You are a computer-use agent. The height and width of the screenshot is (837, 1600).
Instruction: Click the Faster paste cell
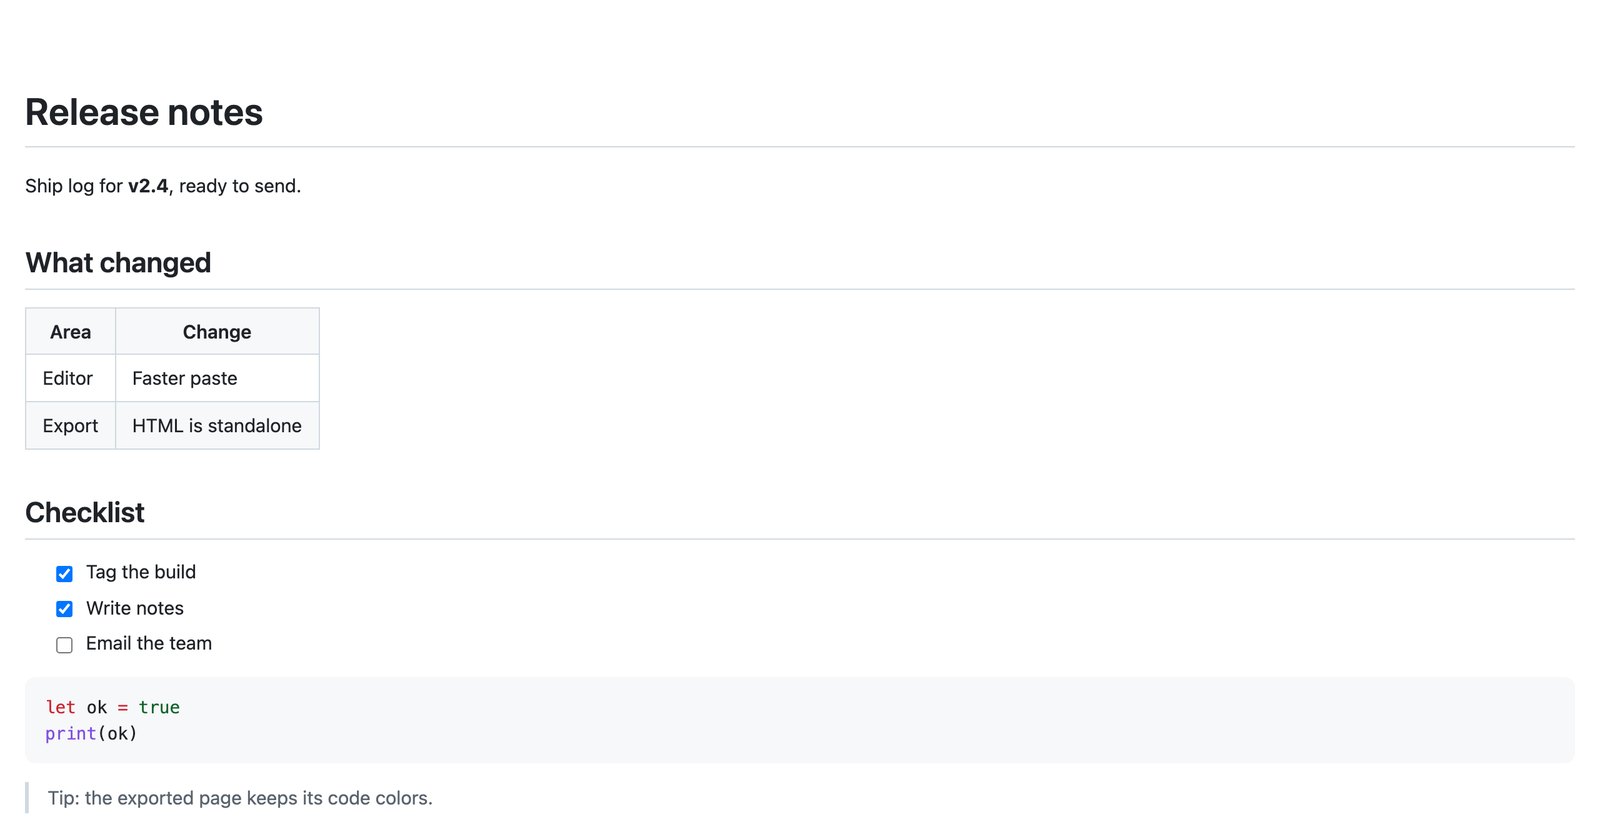coord(217,379)
